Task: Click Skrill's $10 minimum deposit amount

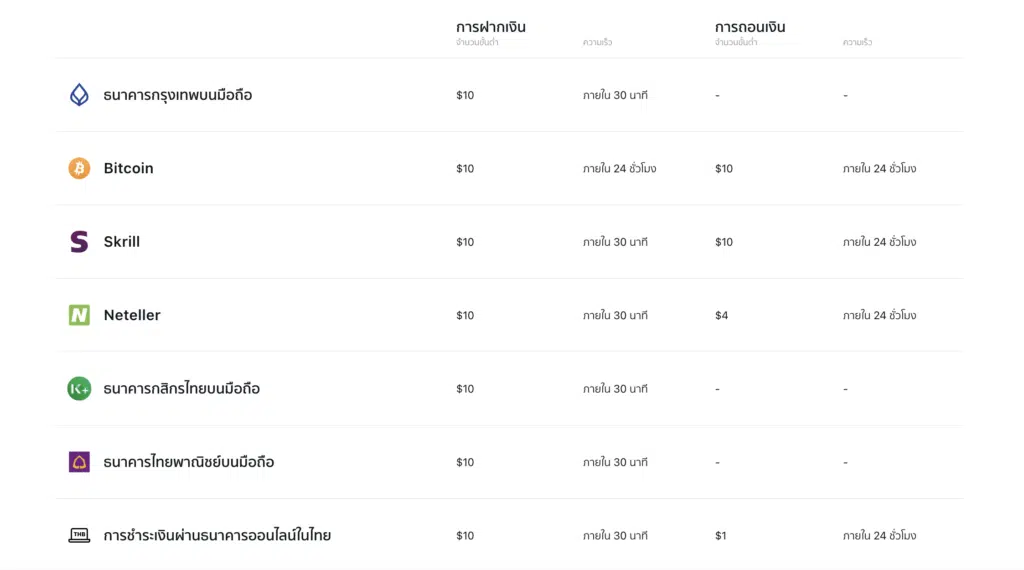Action: 465,242
